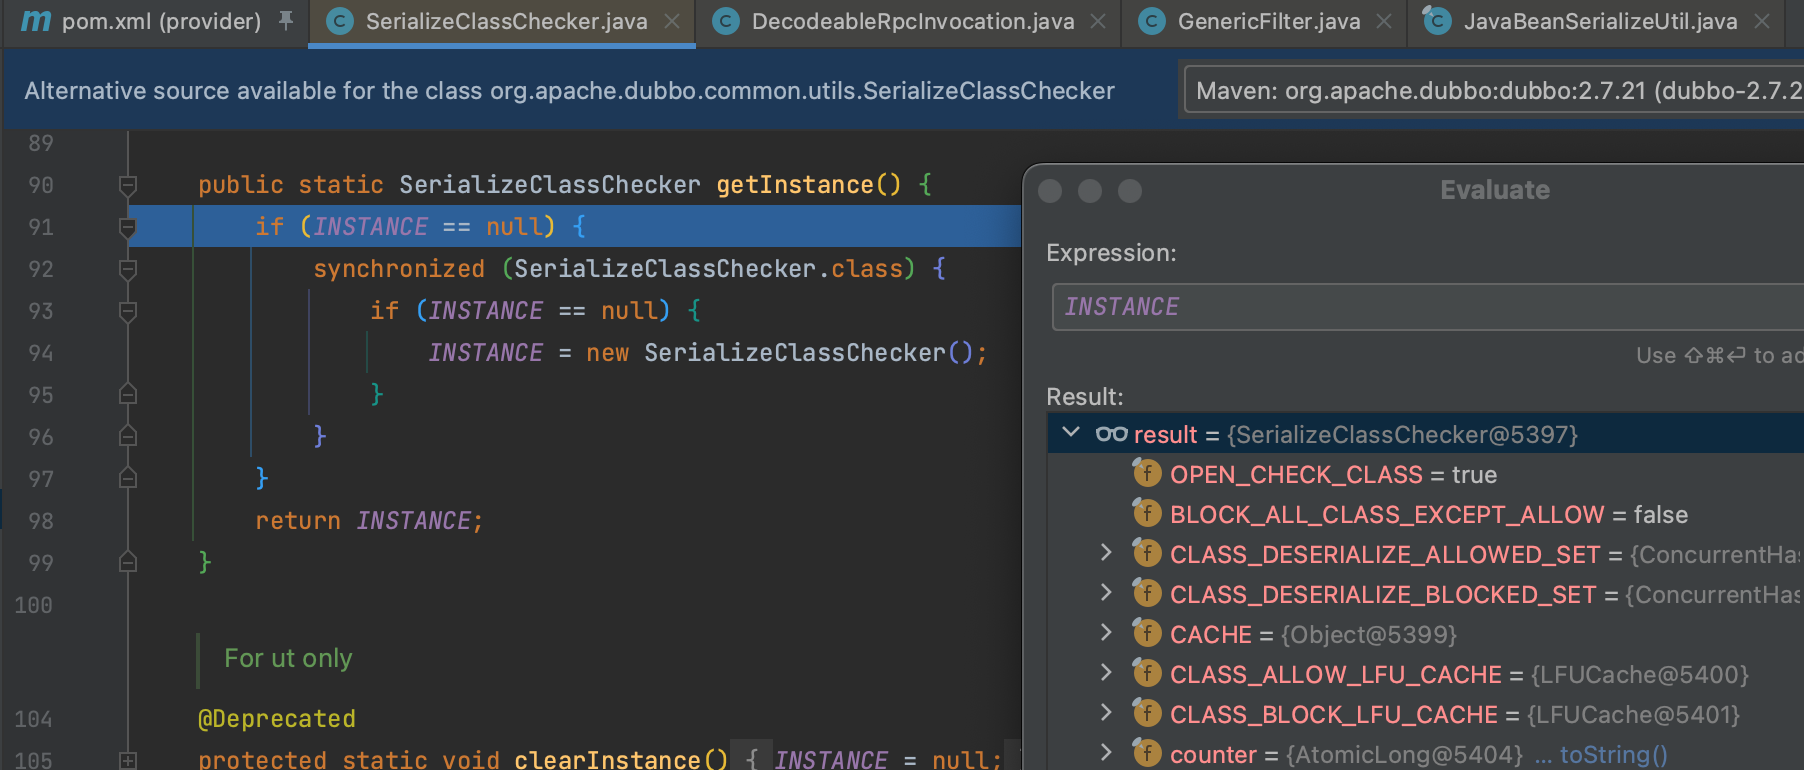
Task: Expand folded clearInstance method at line 105
Action: (x=128, y=761)
